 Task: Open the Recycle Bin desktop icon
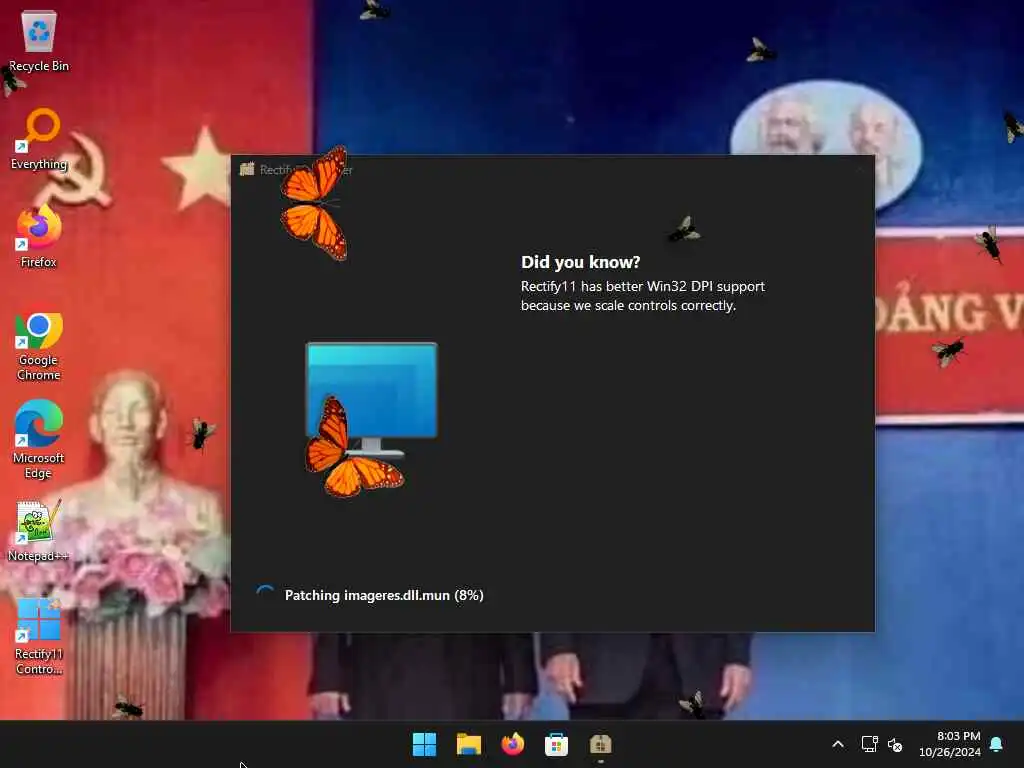[x=39, y=40]
